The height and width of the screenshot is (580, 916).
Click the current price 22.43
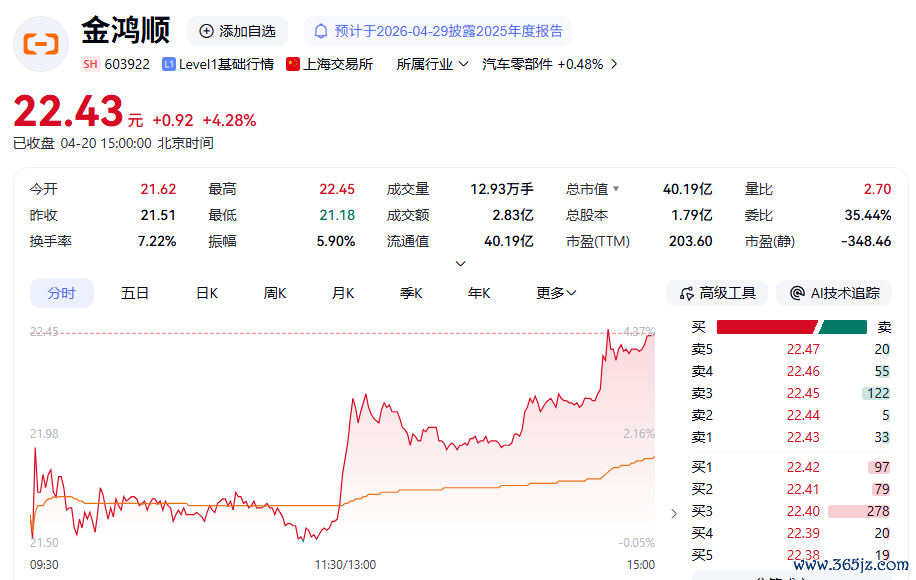68,111
